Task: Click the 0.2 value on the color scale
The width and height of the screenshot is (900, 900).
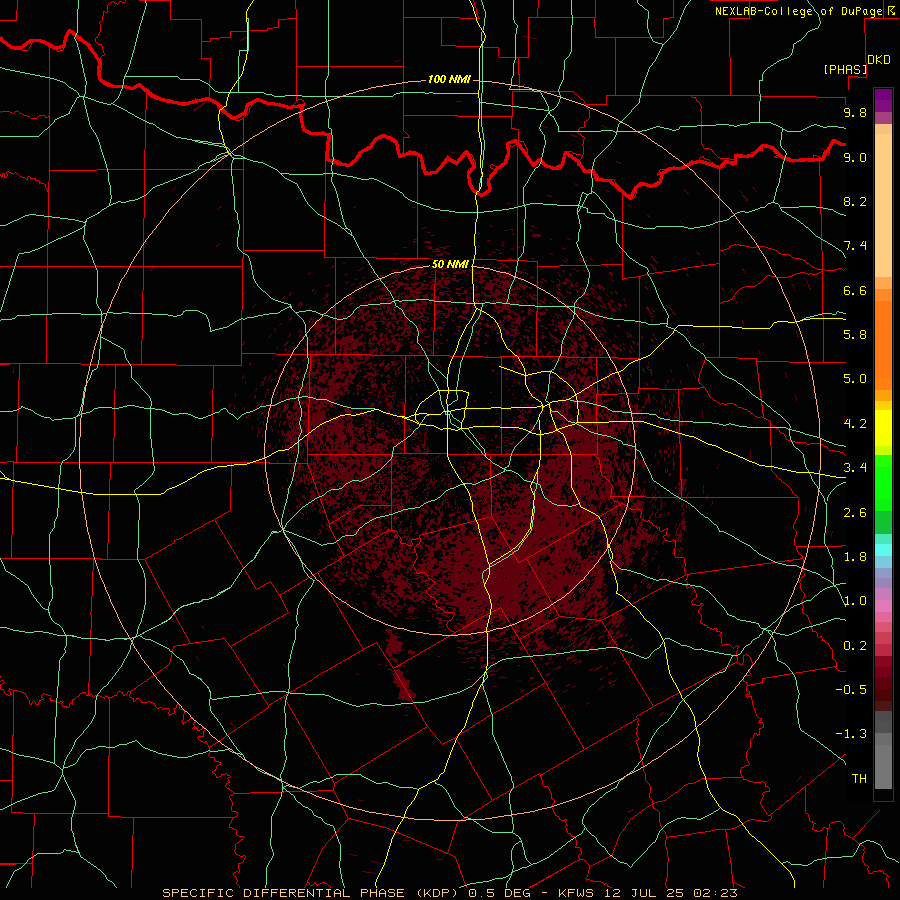Action: tap(855, 646)
